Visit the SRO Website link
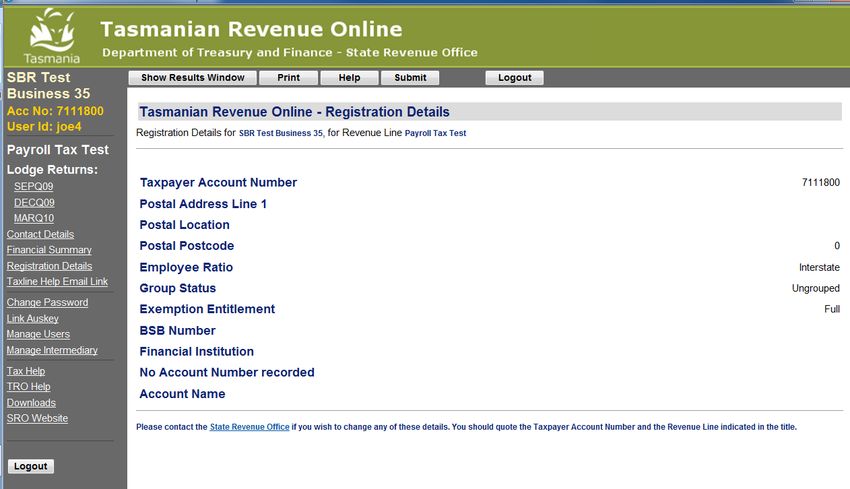Screen dimensions: 850x489 coord(37,419)
